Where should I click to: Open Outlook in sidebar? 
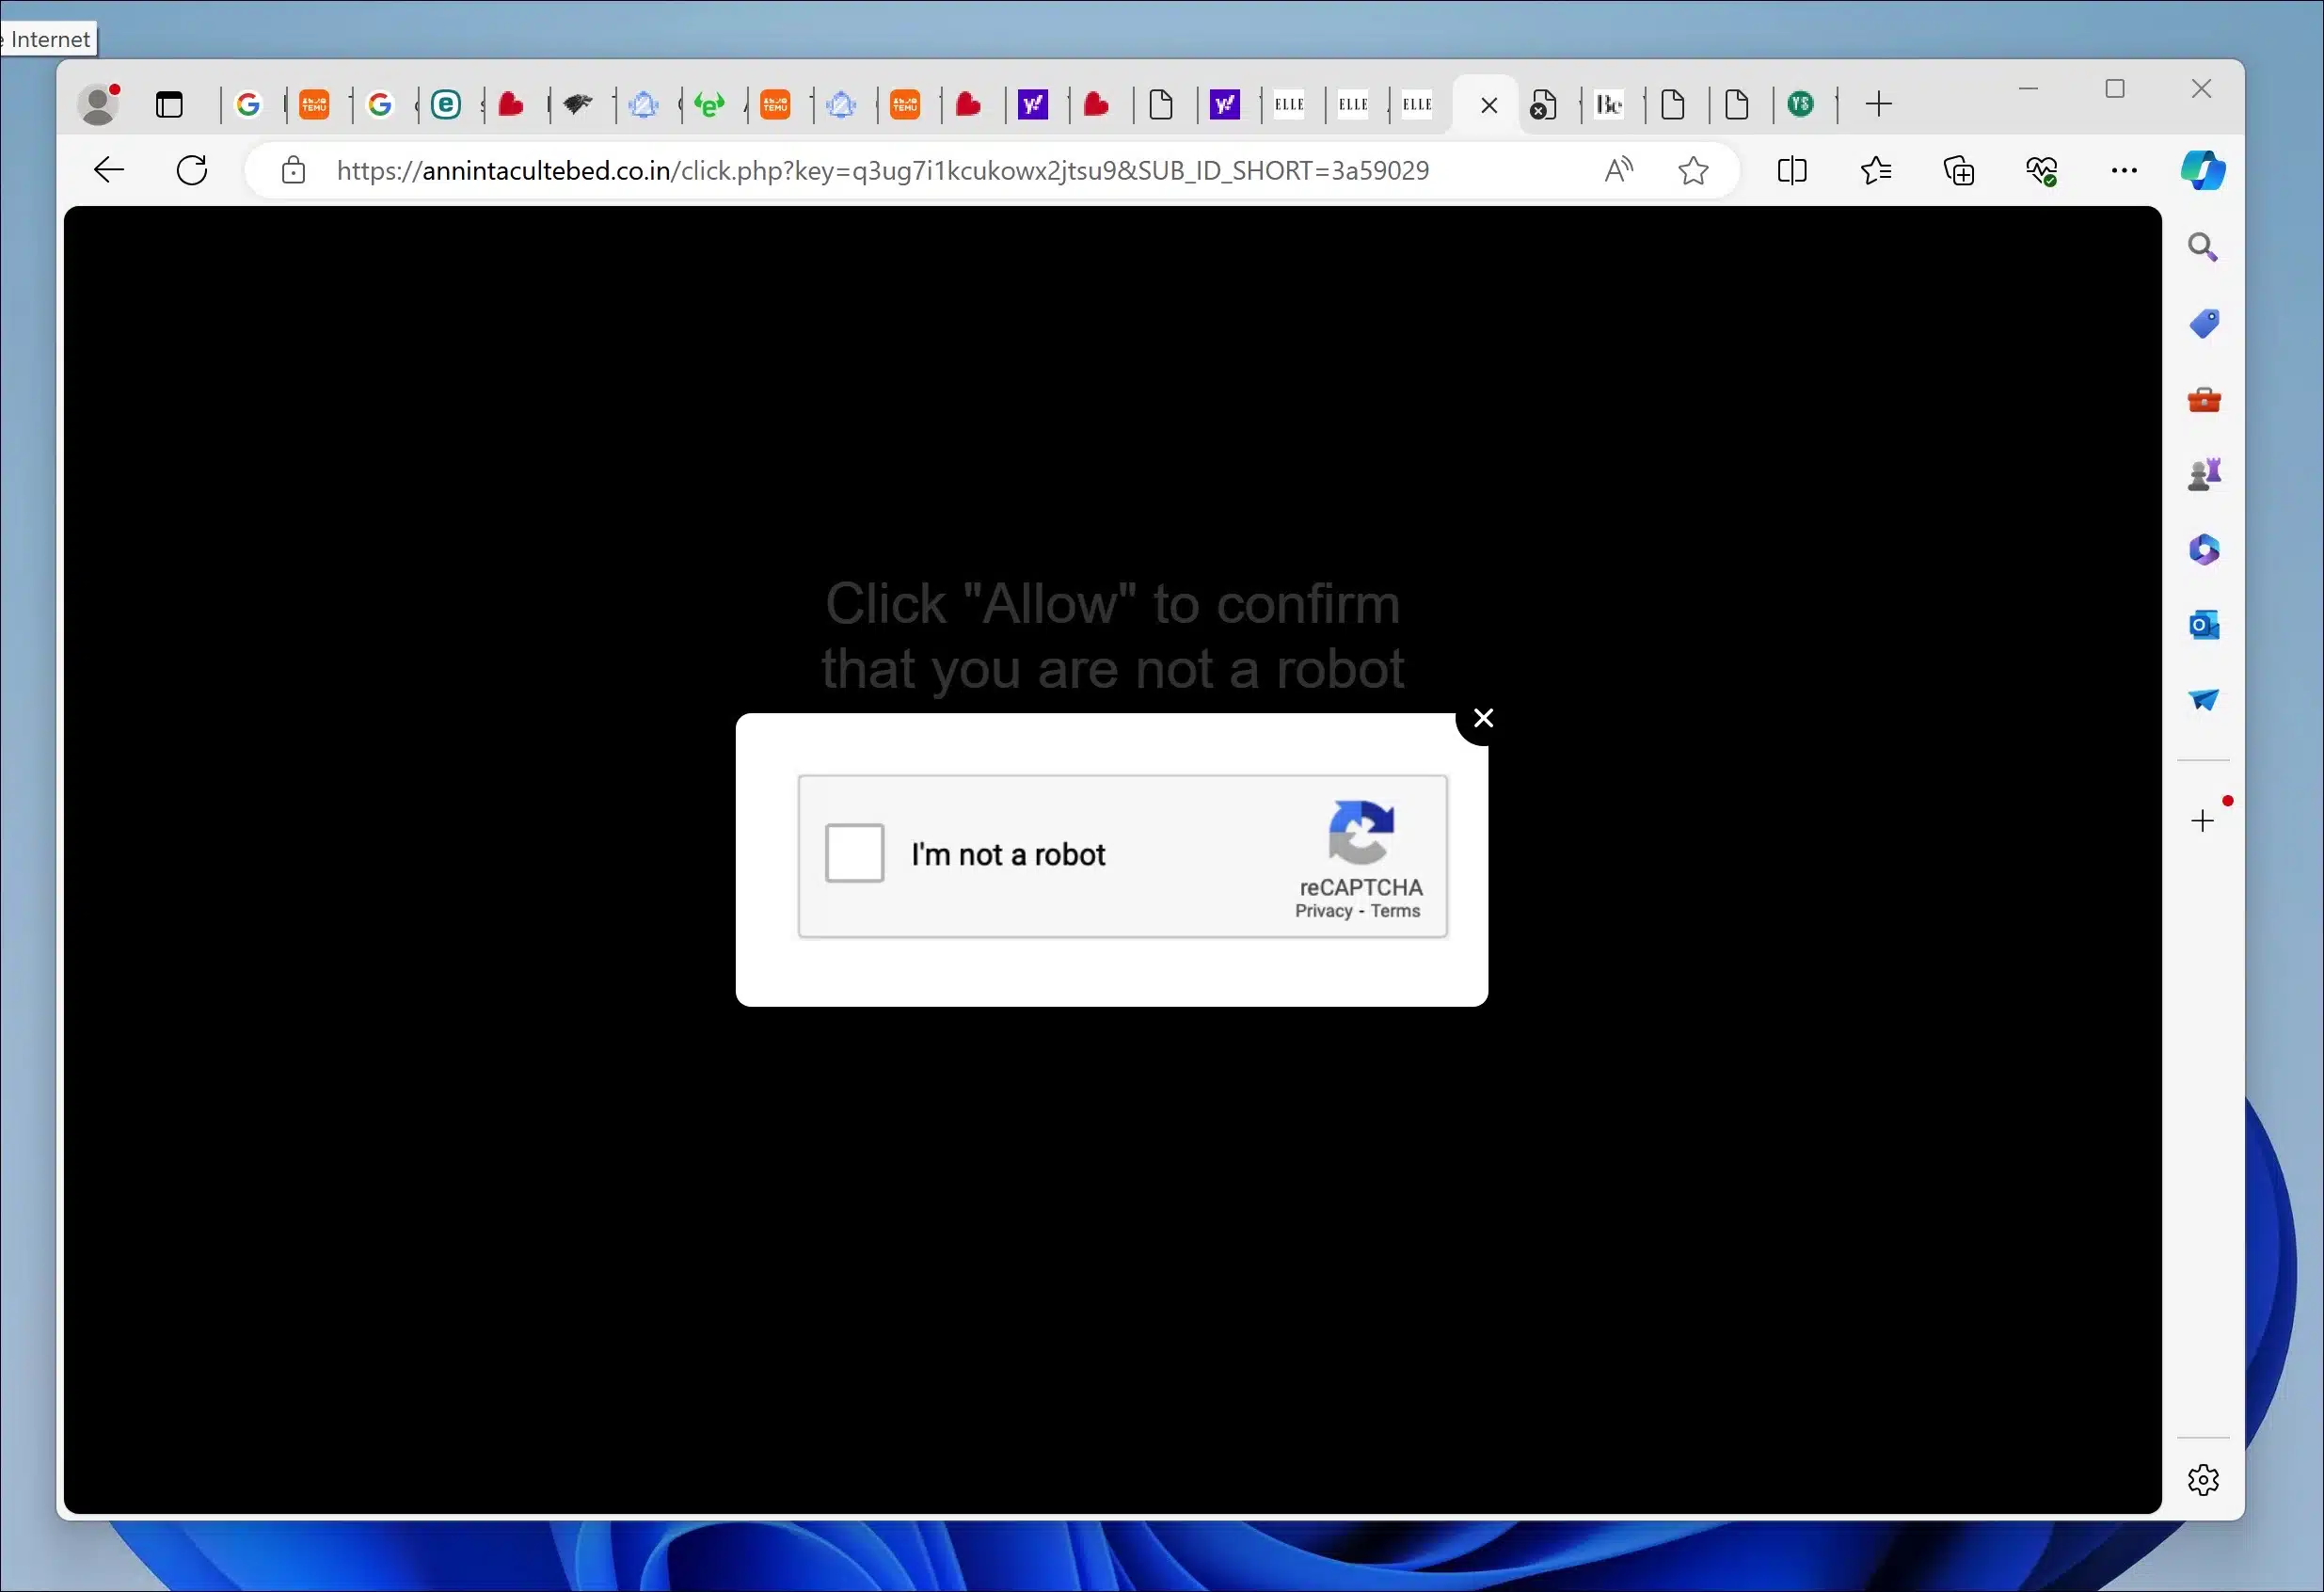coord(2204,625)
